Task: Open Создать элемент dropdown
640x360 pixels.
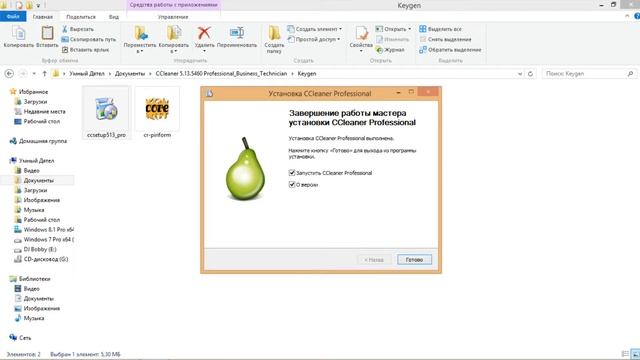Action: pyautogui.click(x=314, y=29)
